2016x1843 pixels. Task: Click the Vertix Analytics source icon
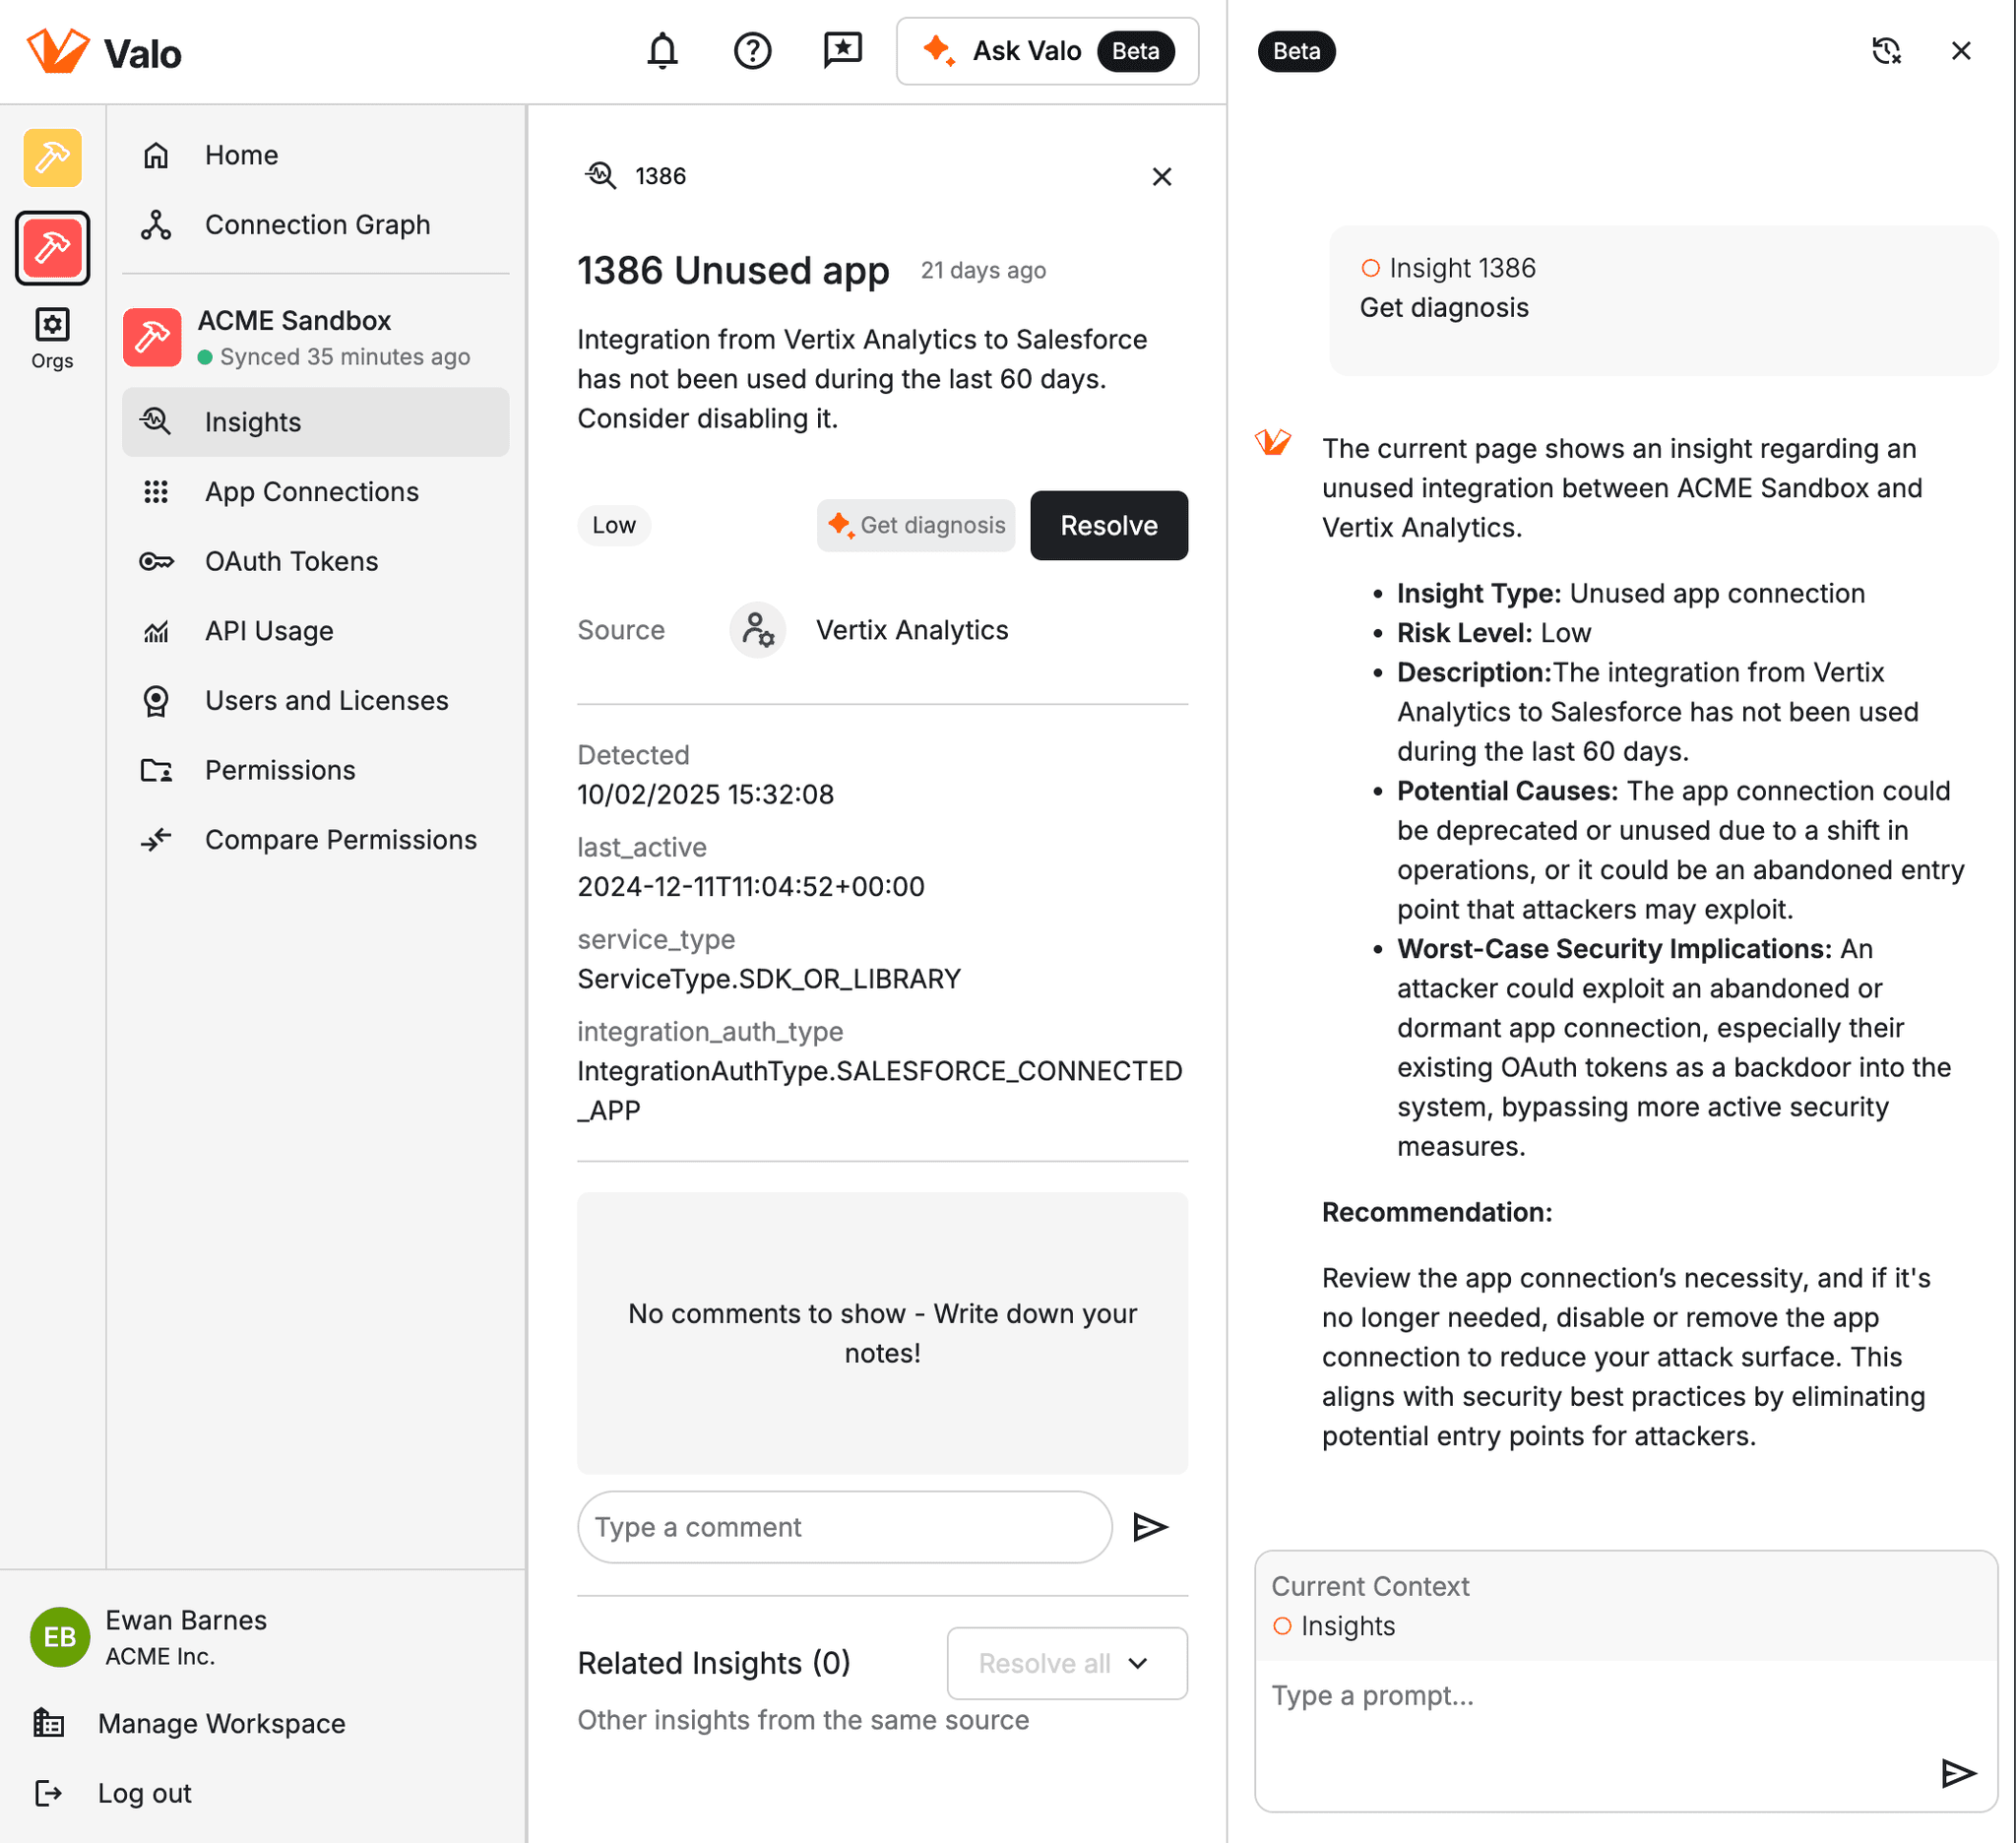click(x=758, y=630)
